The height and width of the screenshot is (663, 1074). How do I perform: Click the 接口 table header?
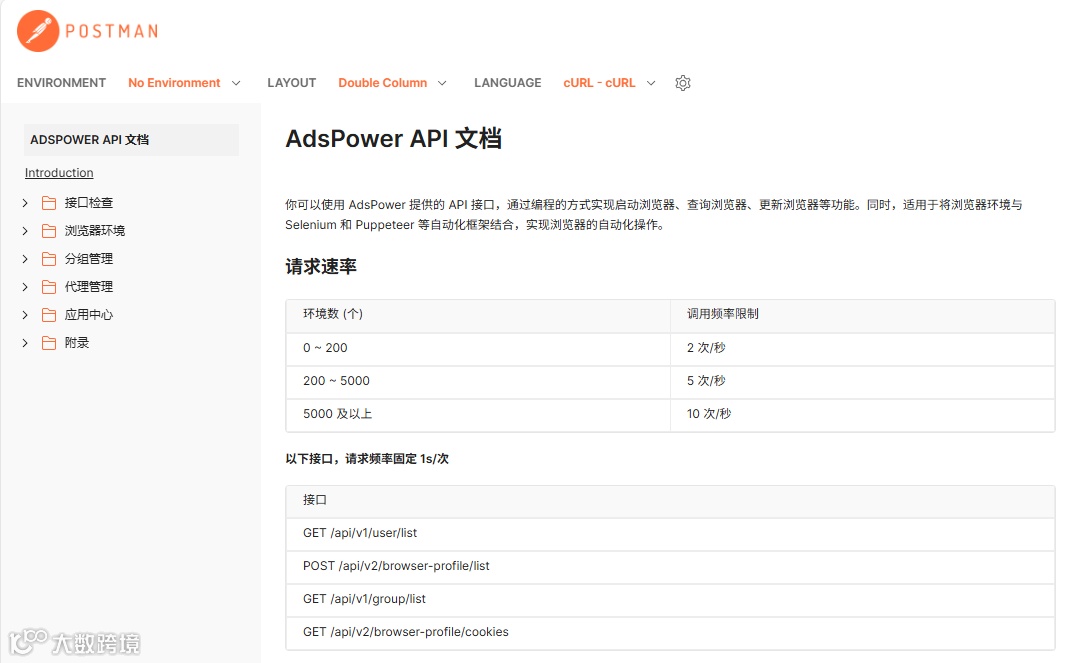[671, 501]
